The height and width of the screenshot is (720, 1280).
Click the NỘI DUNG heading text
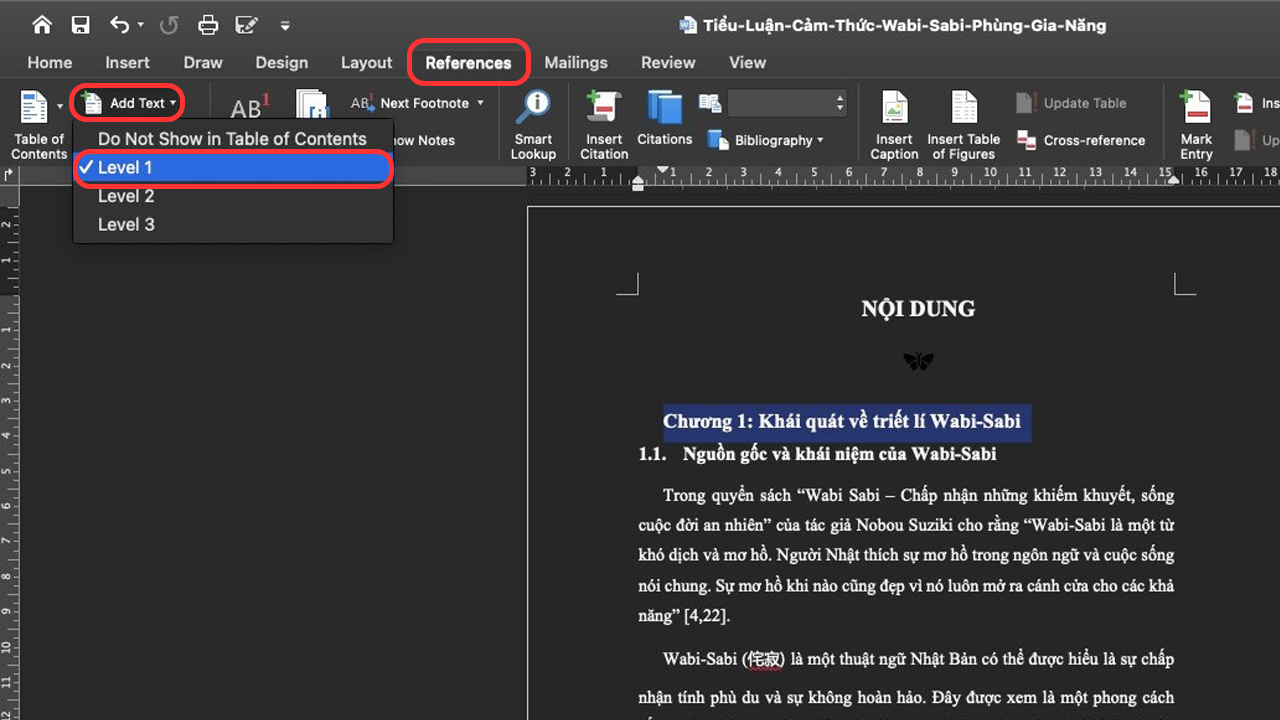pos(918,309)
